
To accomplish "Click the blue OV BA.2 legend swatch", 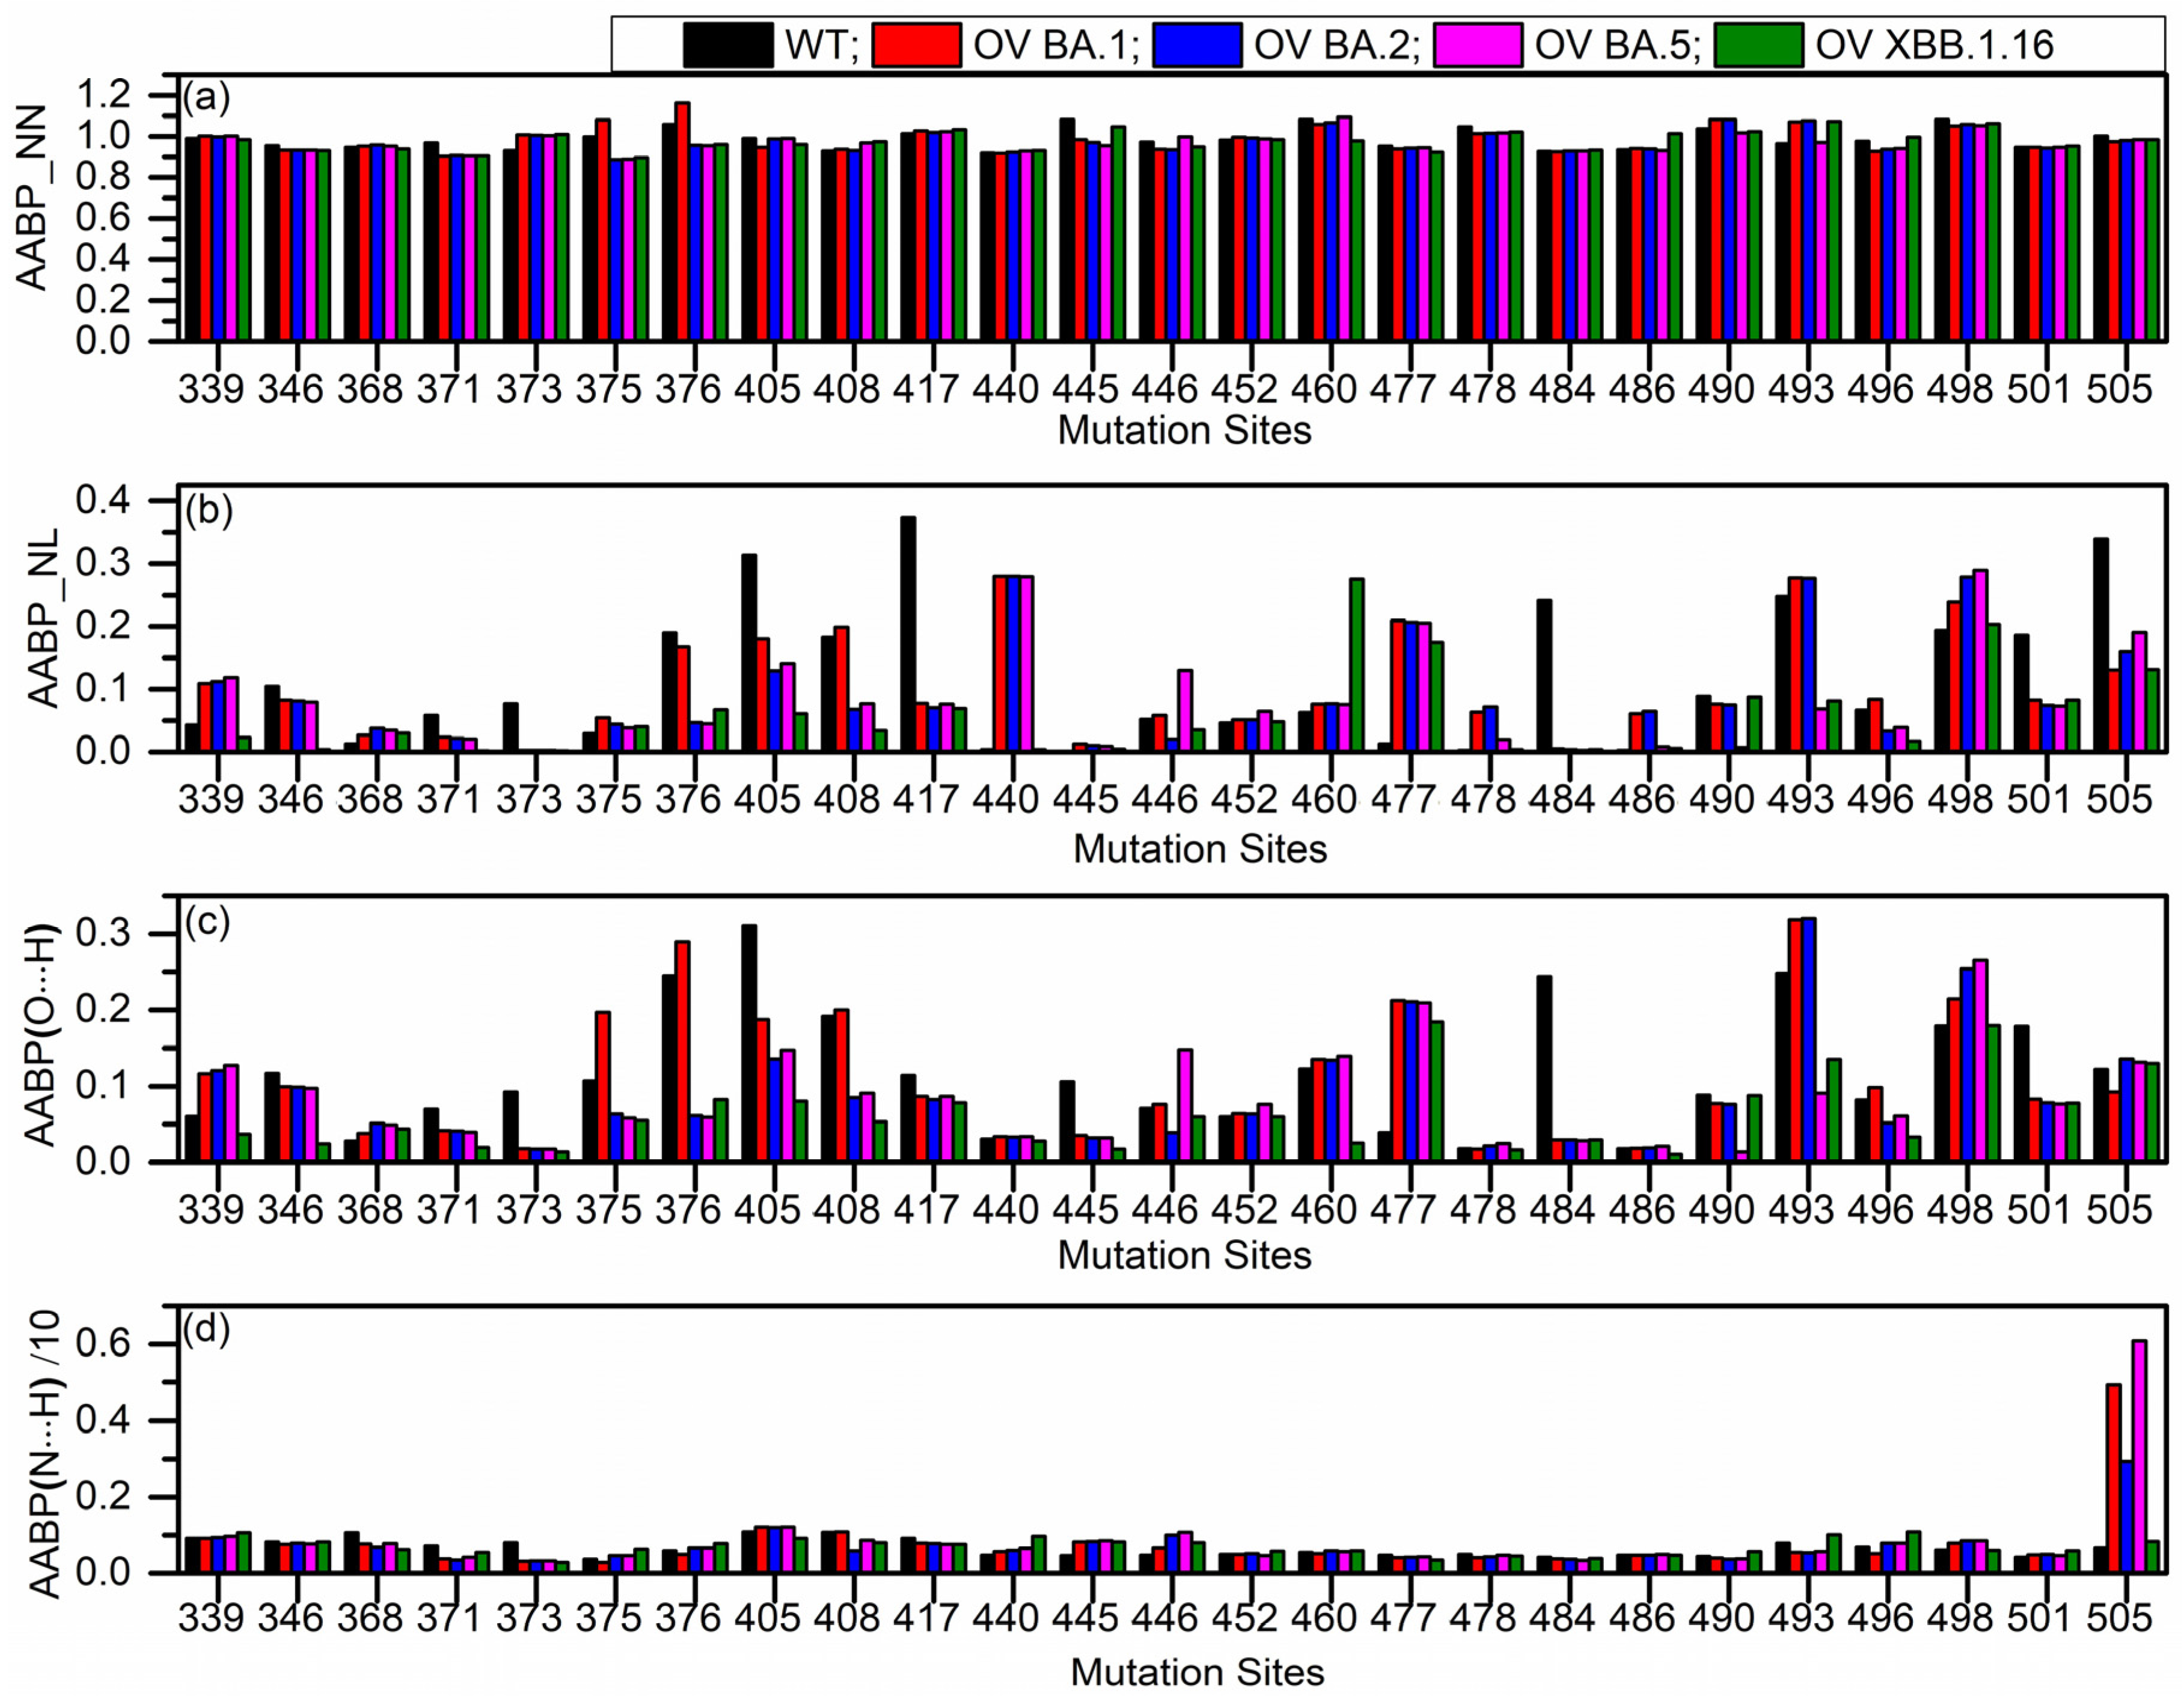I will coord(1197,45).
